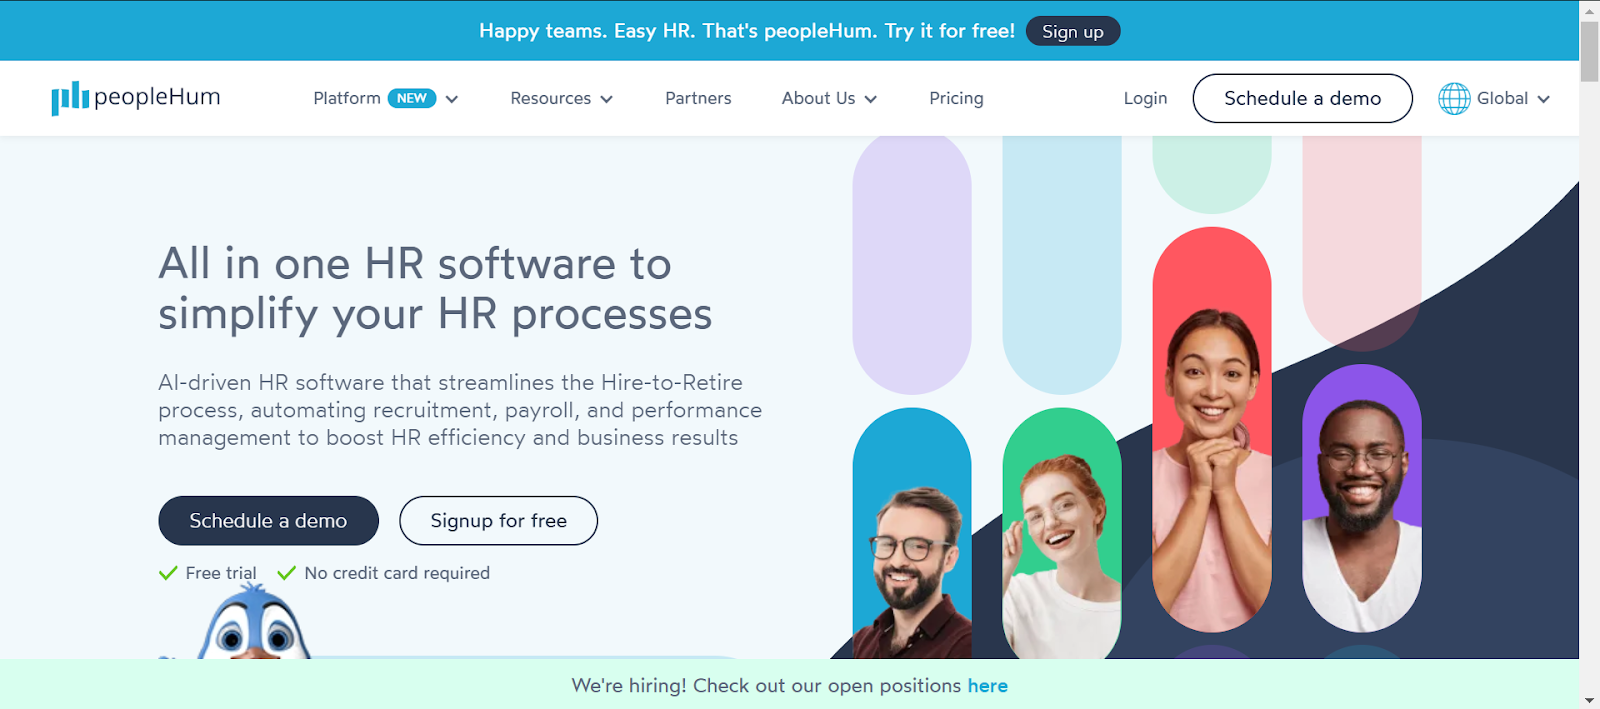The height and width of the screenshot is (709, 1600).
Task: Click the dark Schedule a demo hero button
Action: [268, 520]
